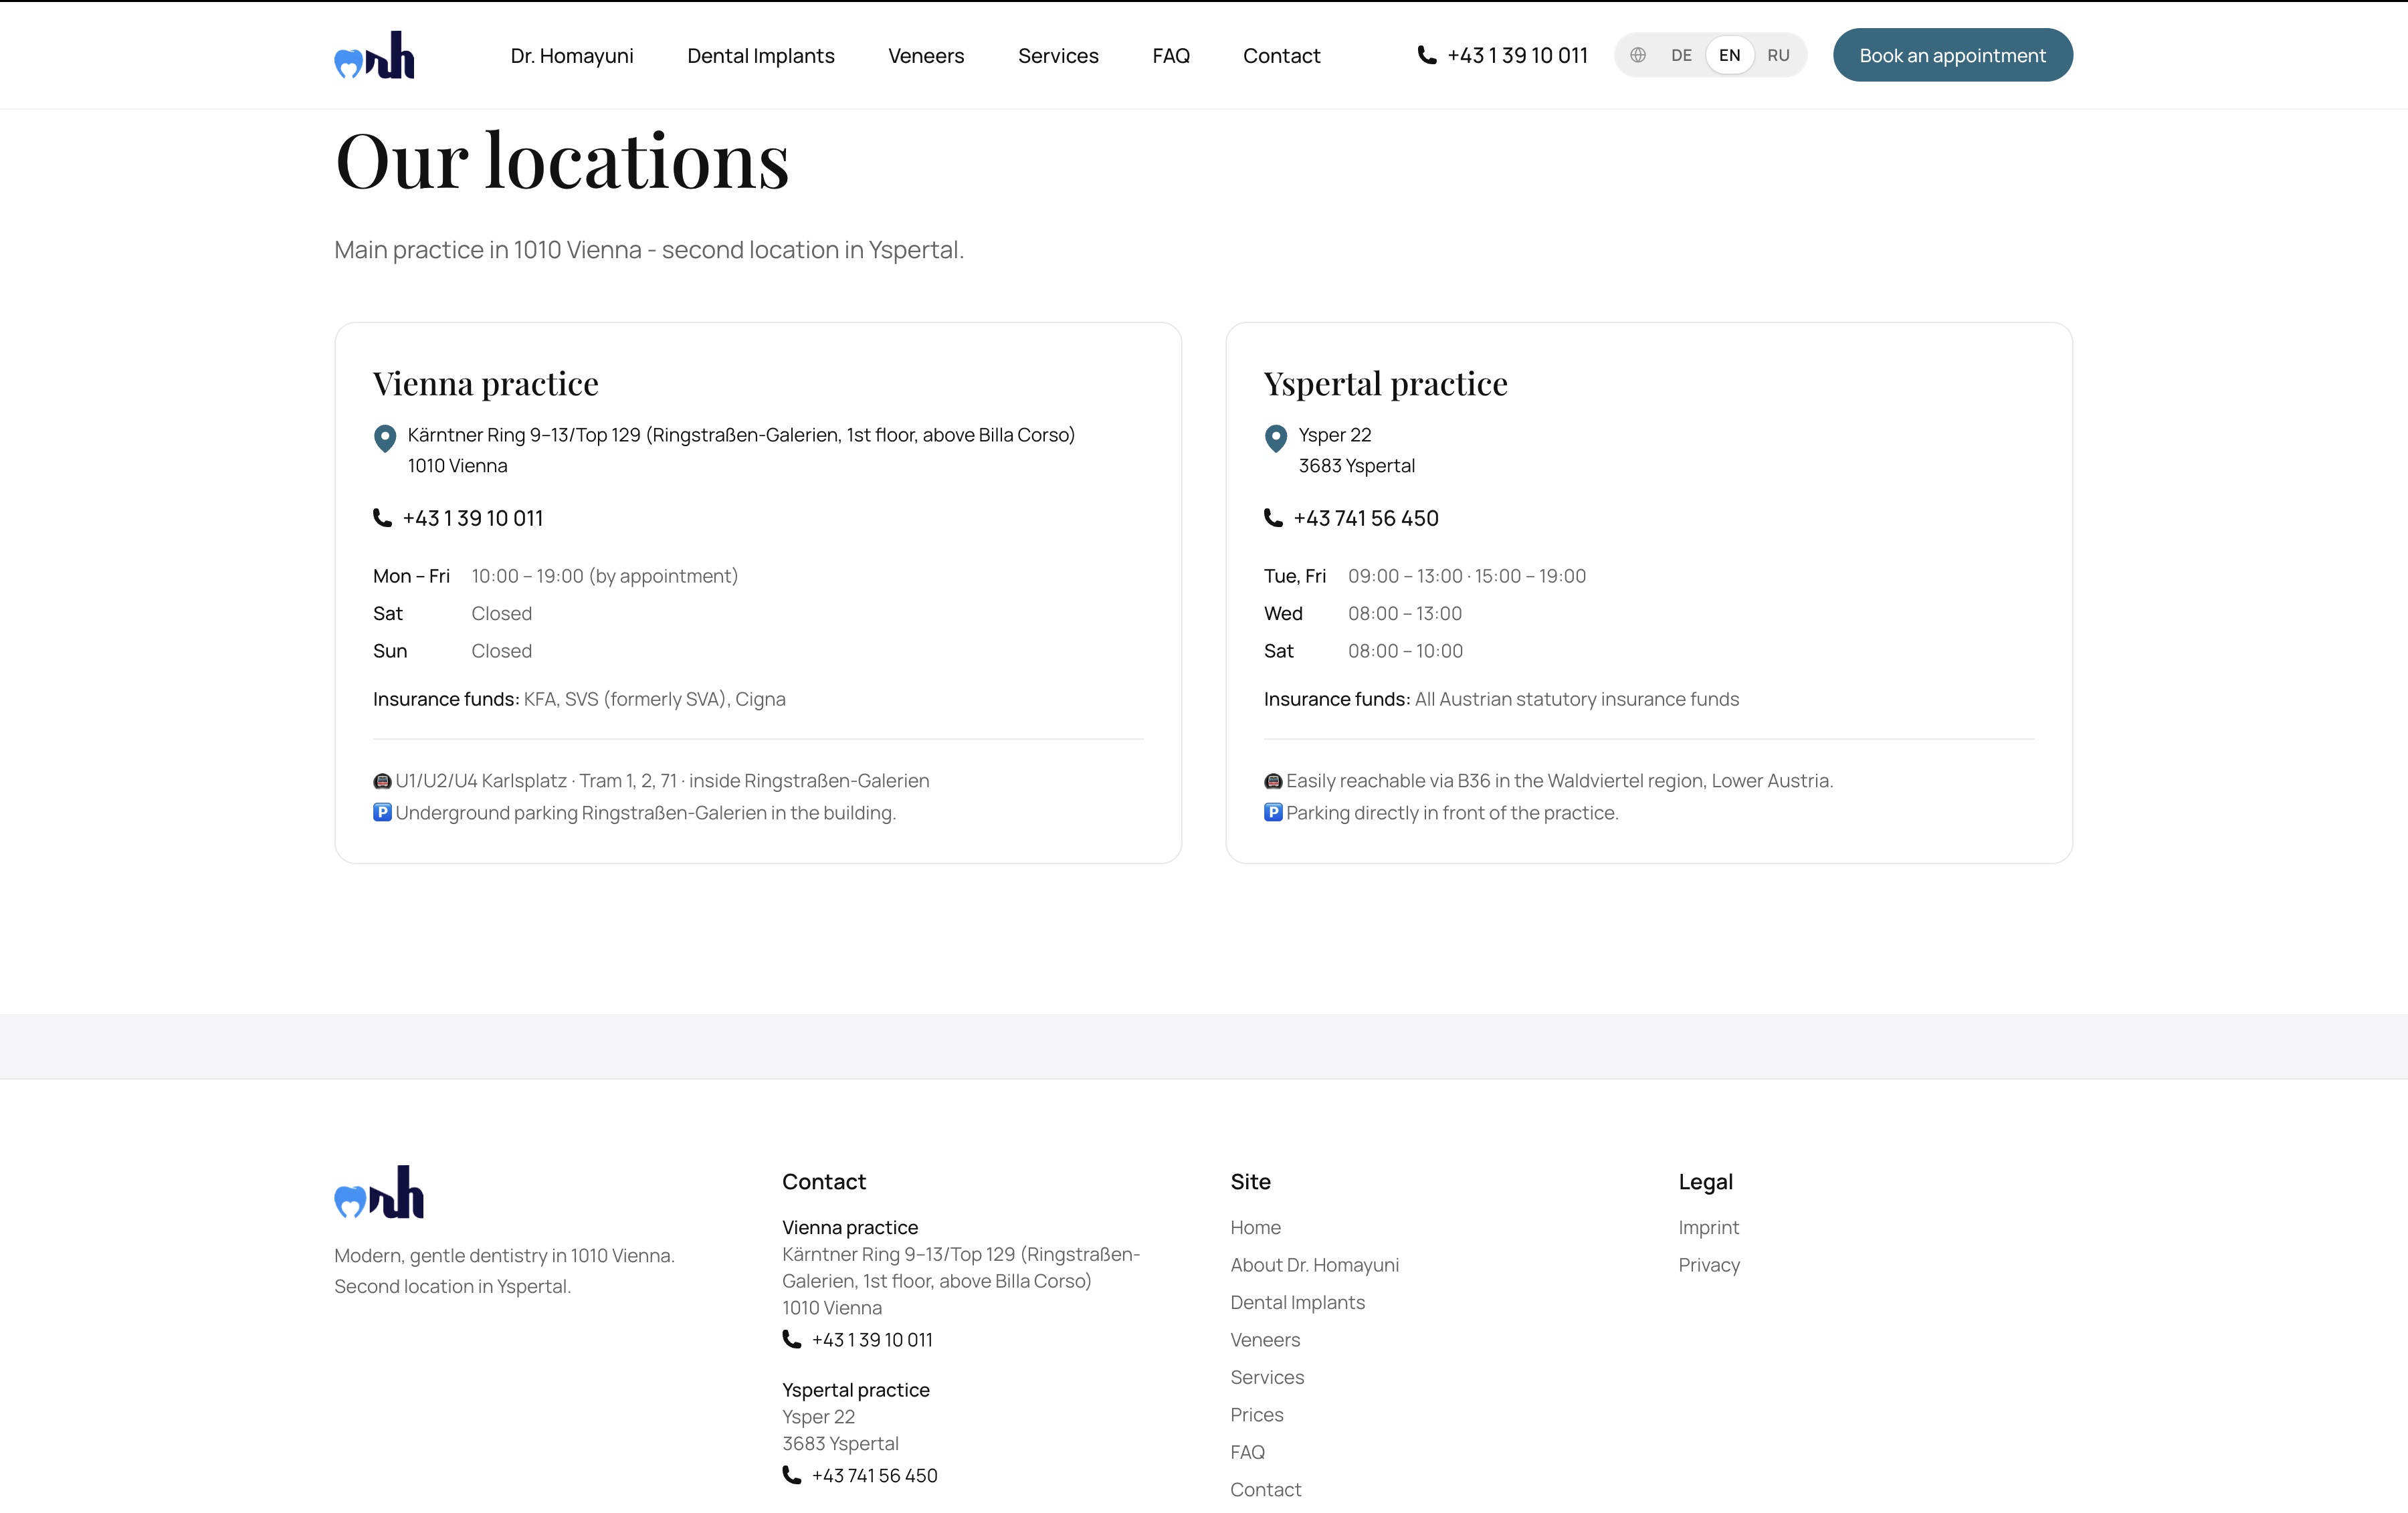The height and width of the screenshot is (1513, 2408).
Task: Click All Austrian statutory insurance funds text
Action: [1577, 699]
